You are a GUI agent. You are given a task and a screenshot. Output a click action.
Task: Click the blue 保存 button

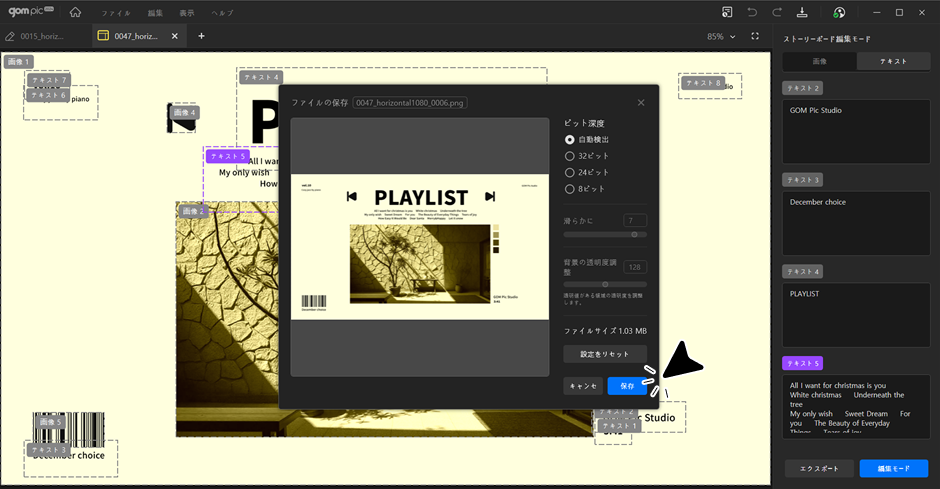(x=627, y=385)
